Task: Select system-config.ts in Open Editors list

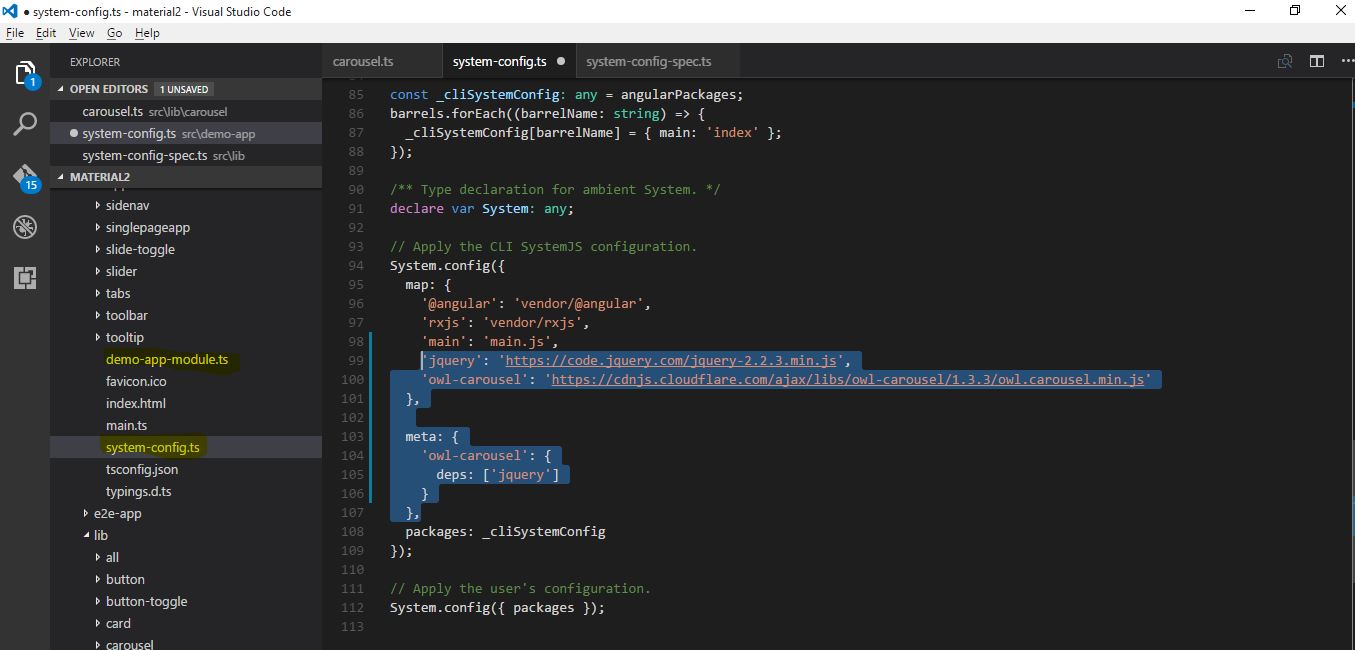Action: [x=186, y=133]
